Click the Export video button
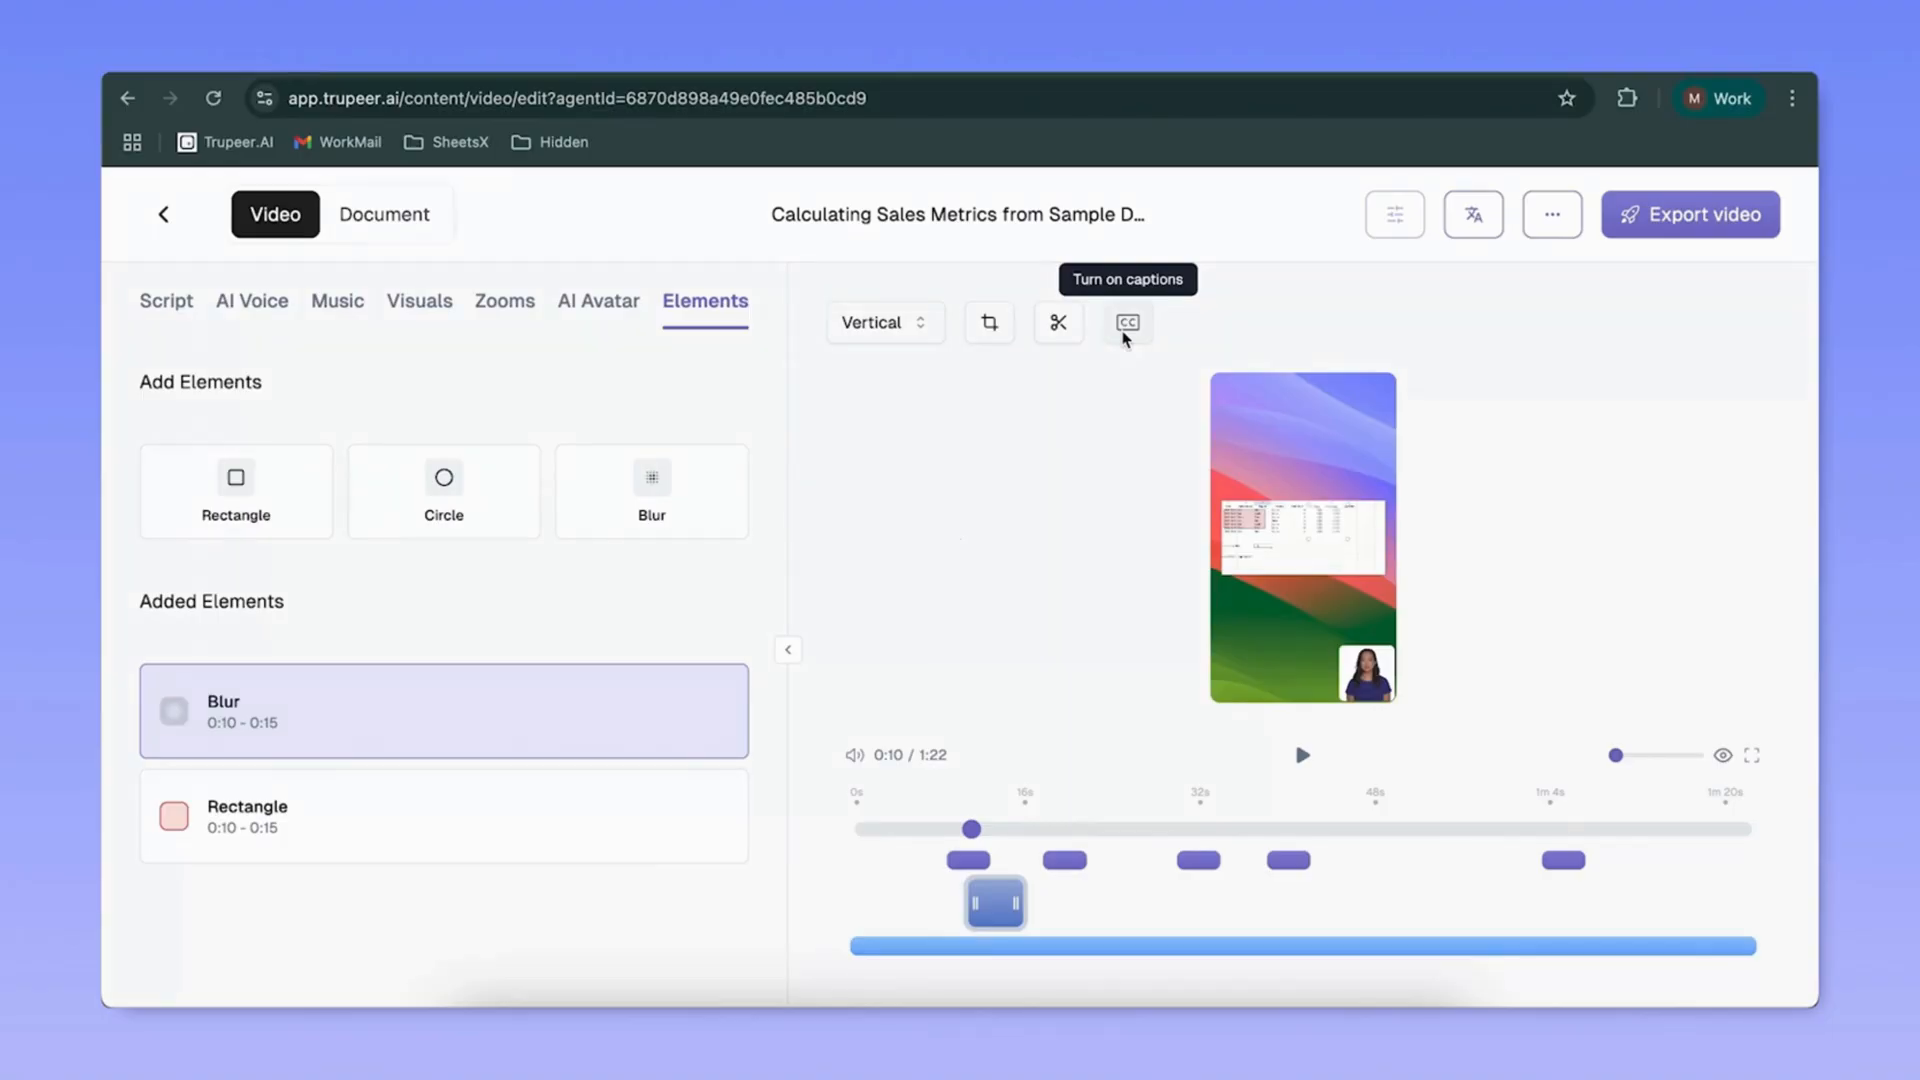The width and height of the screenshot is (1920, 1080). point(1690,214)
